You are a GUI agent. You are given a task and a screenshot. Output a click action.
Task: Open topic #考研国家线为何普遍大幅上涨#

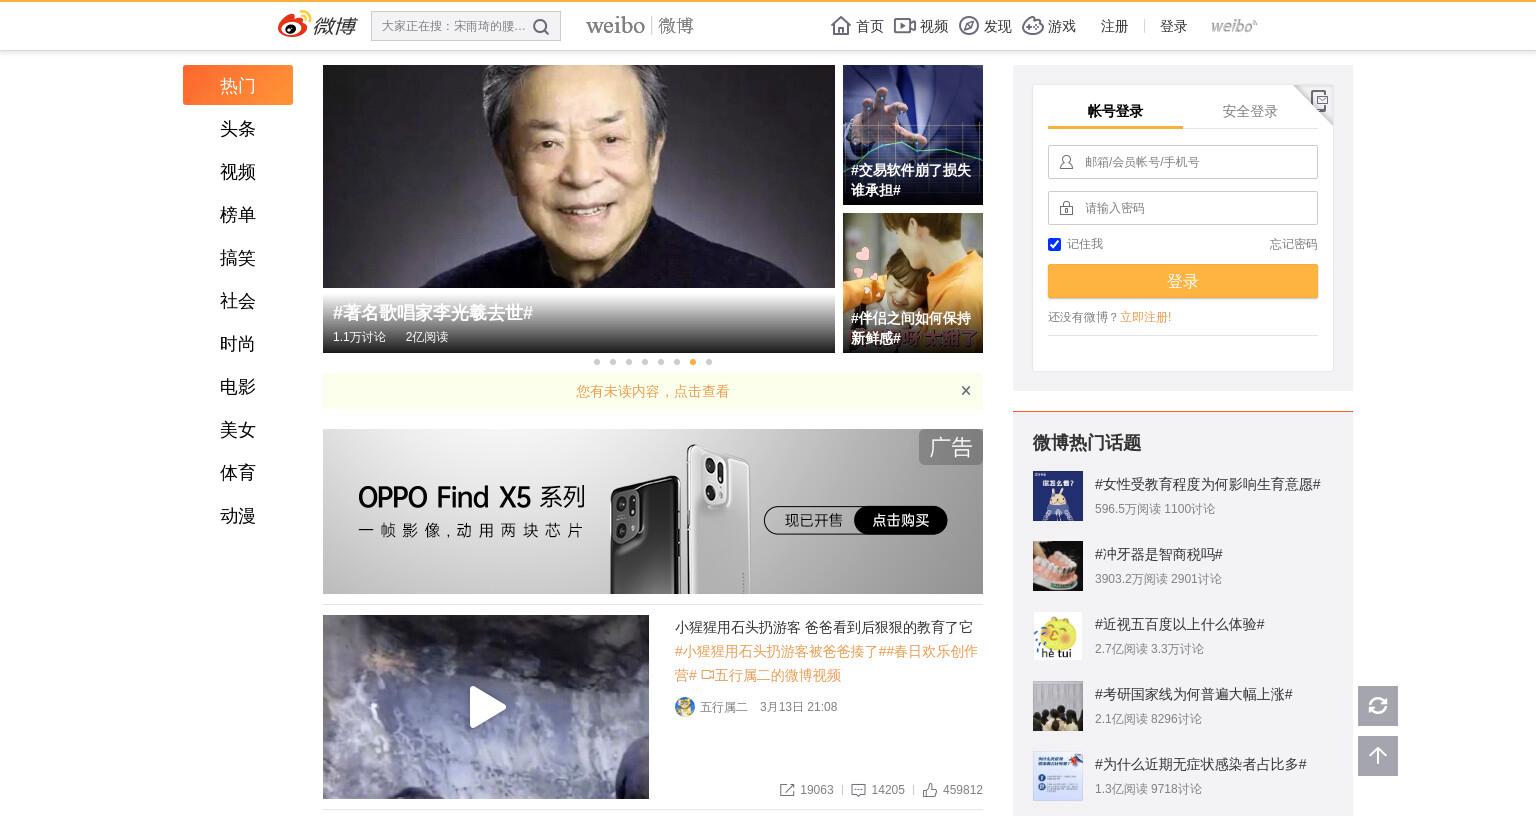(x=1193, y=694)
